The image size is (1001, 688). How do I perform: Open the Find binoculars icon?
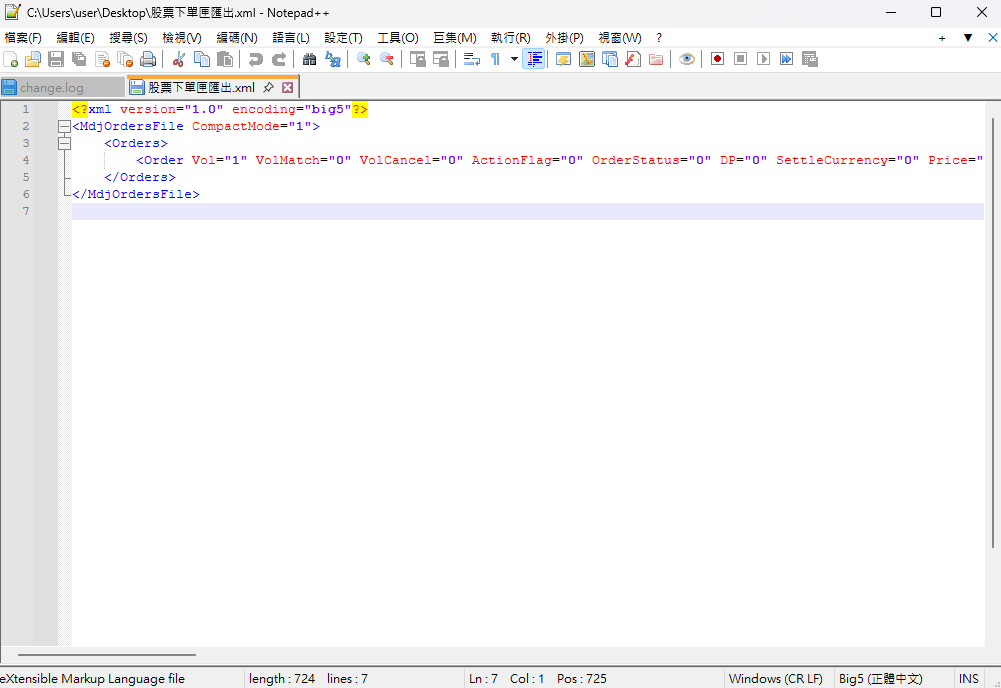click(x=310, y=59)
